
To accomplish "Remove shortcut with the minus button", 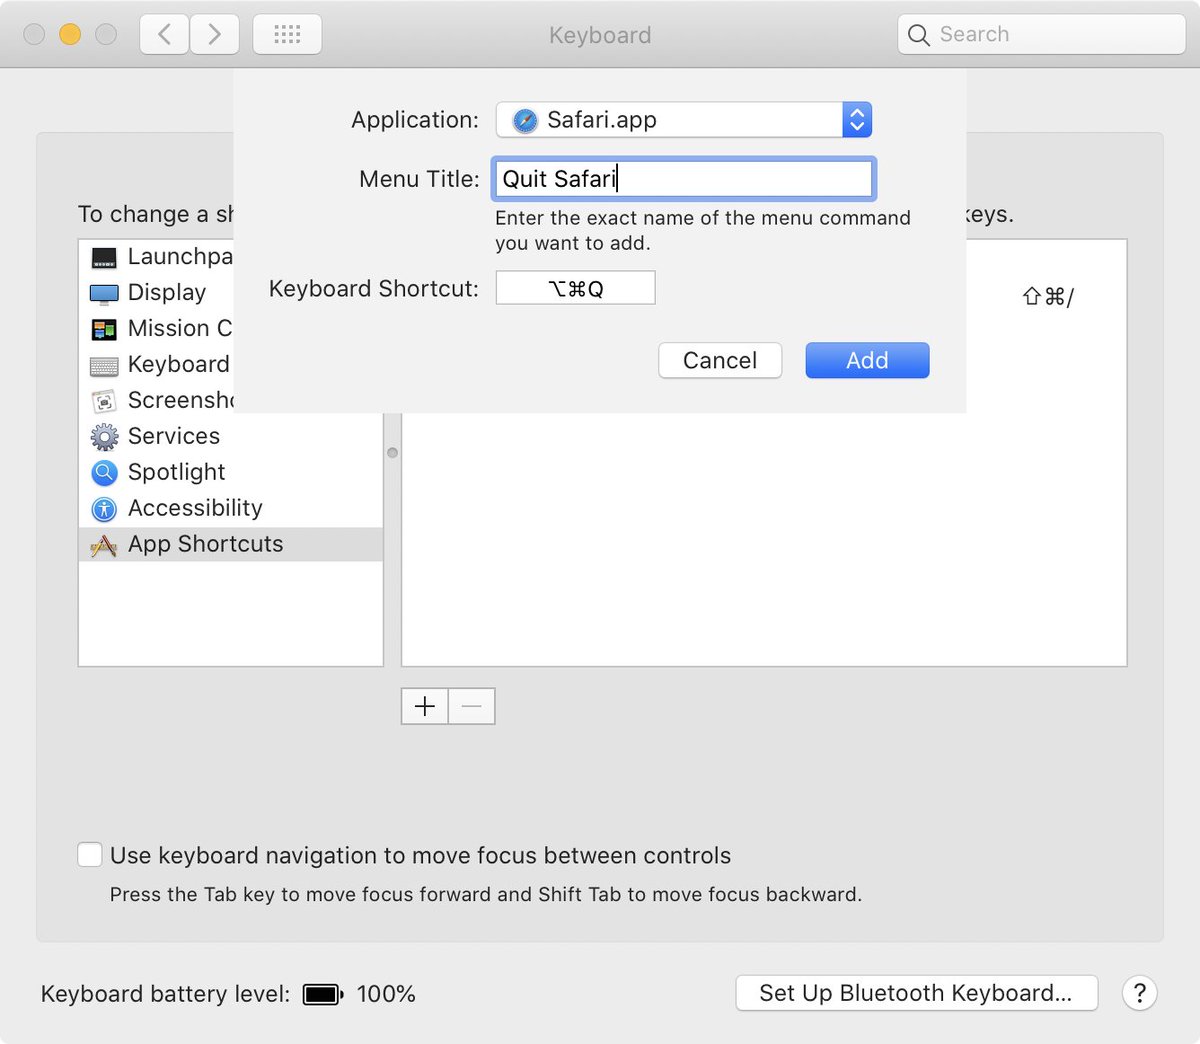I will point(472,706).
